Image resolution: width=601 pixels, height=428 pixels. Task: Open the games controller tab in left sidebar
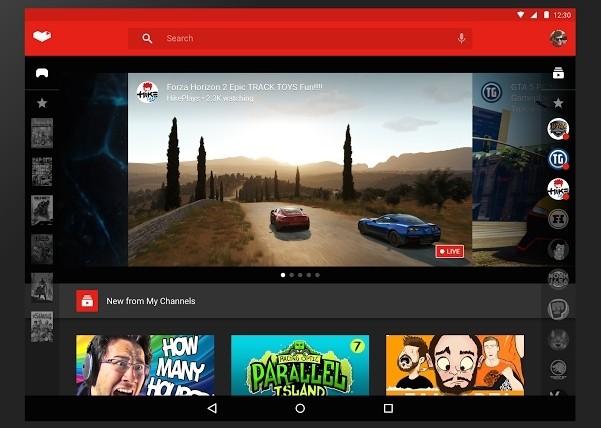point(42,73)
